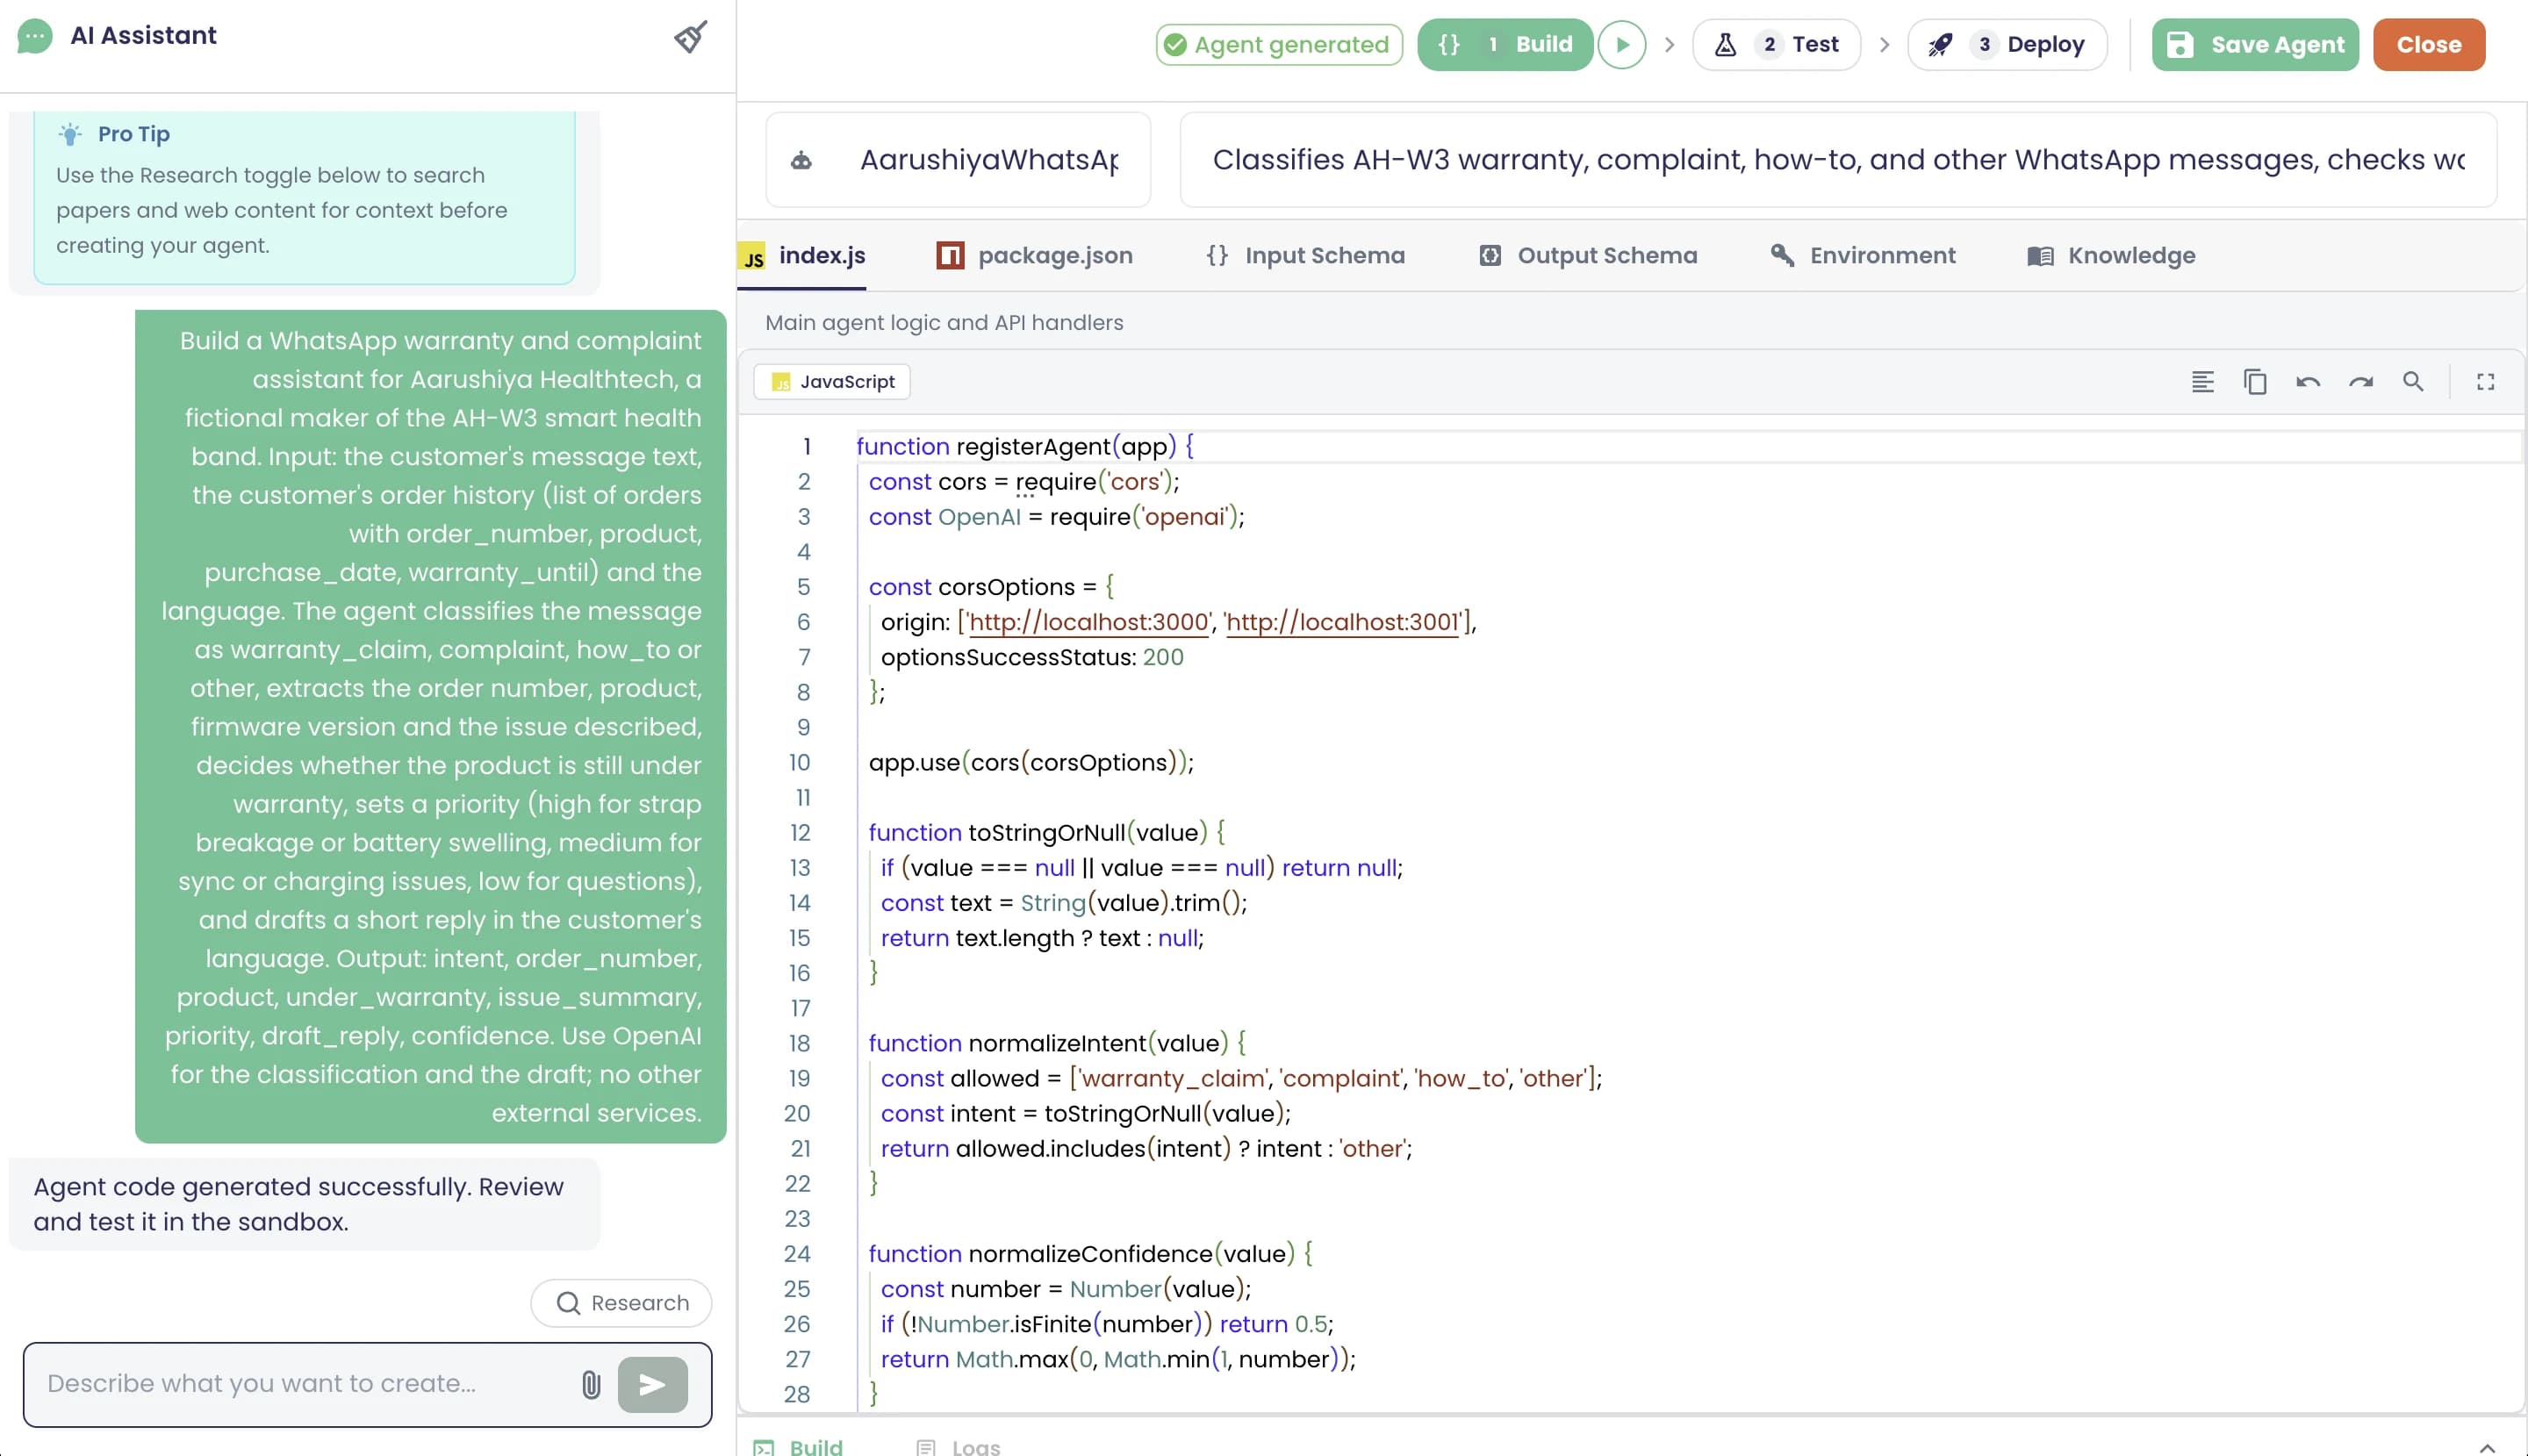
Task: Open the Input Schema tab
Action: [1305, 256]
